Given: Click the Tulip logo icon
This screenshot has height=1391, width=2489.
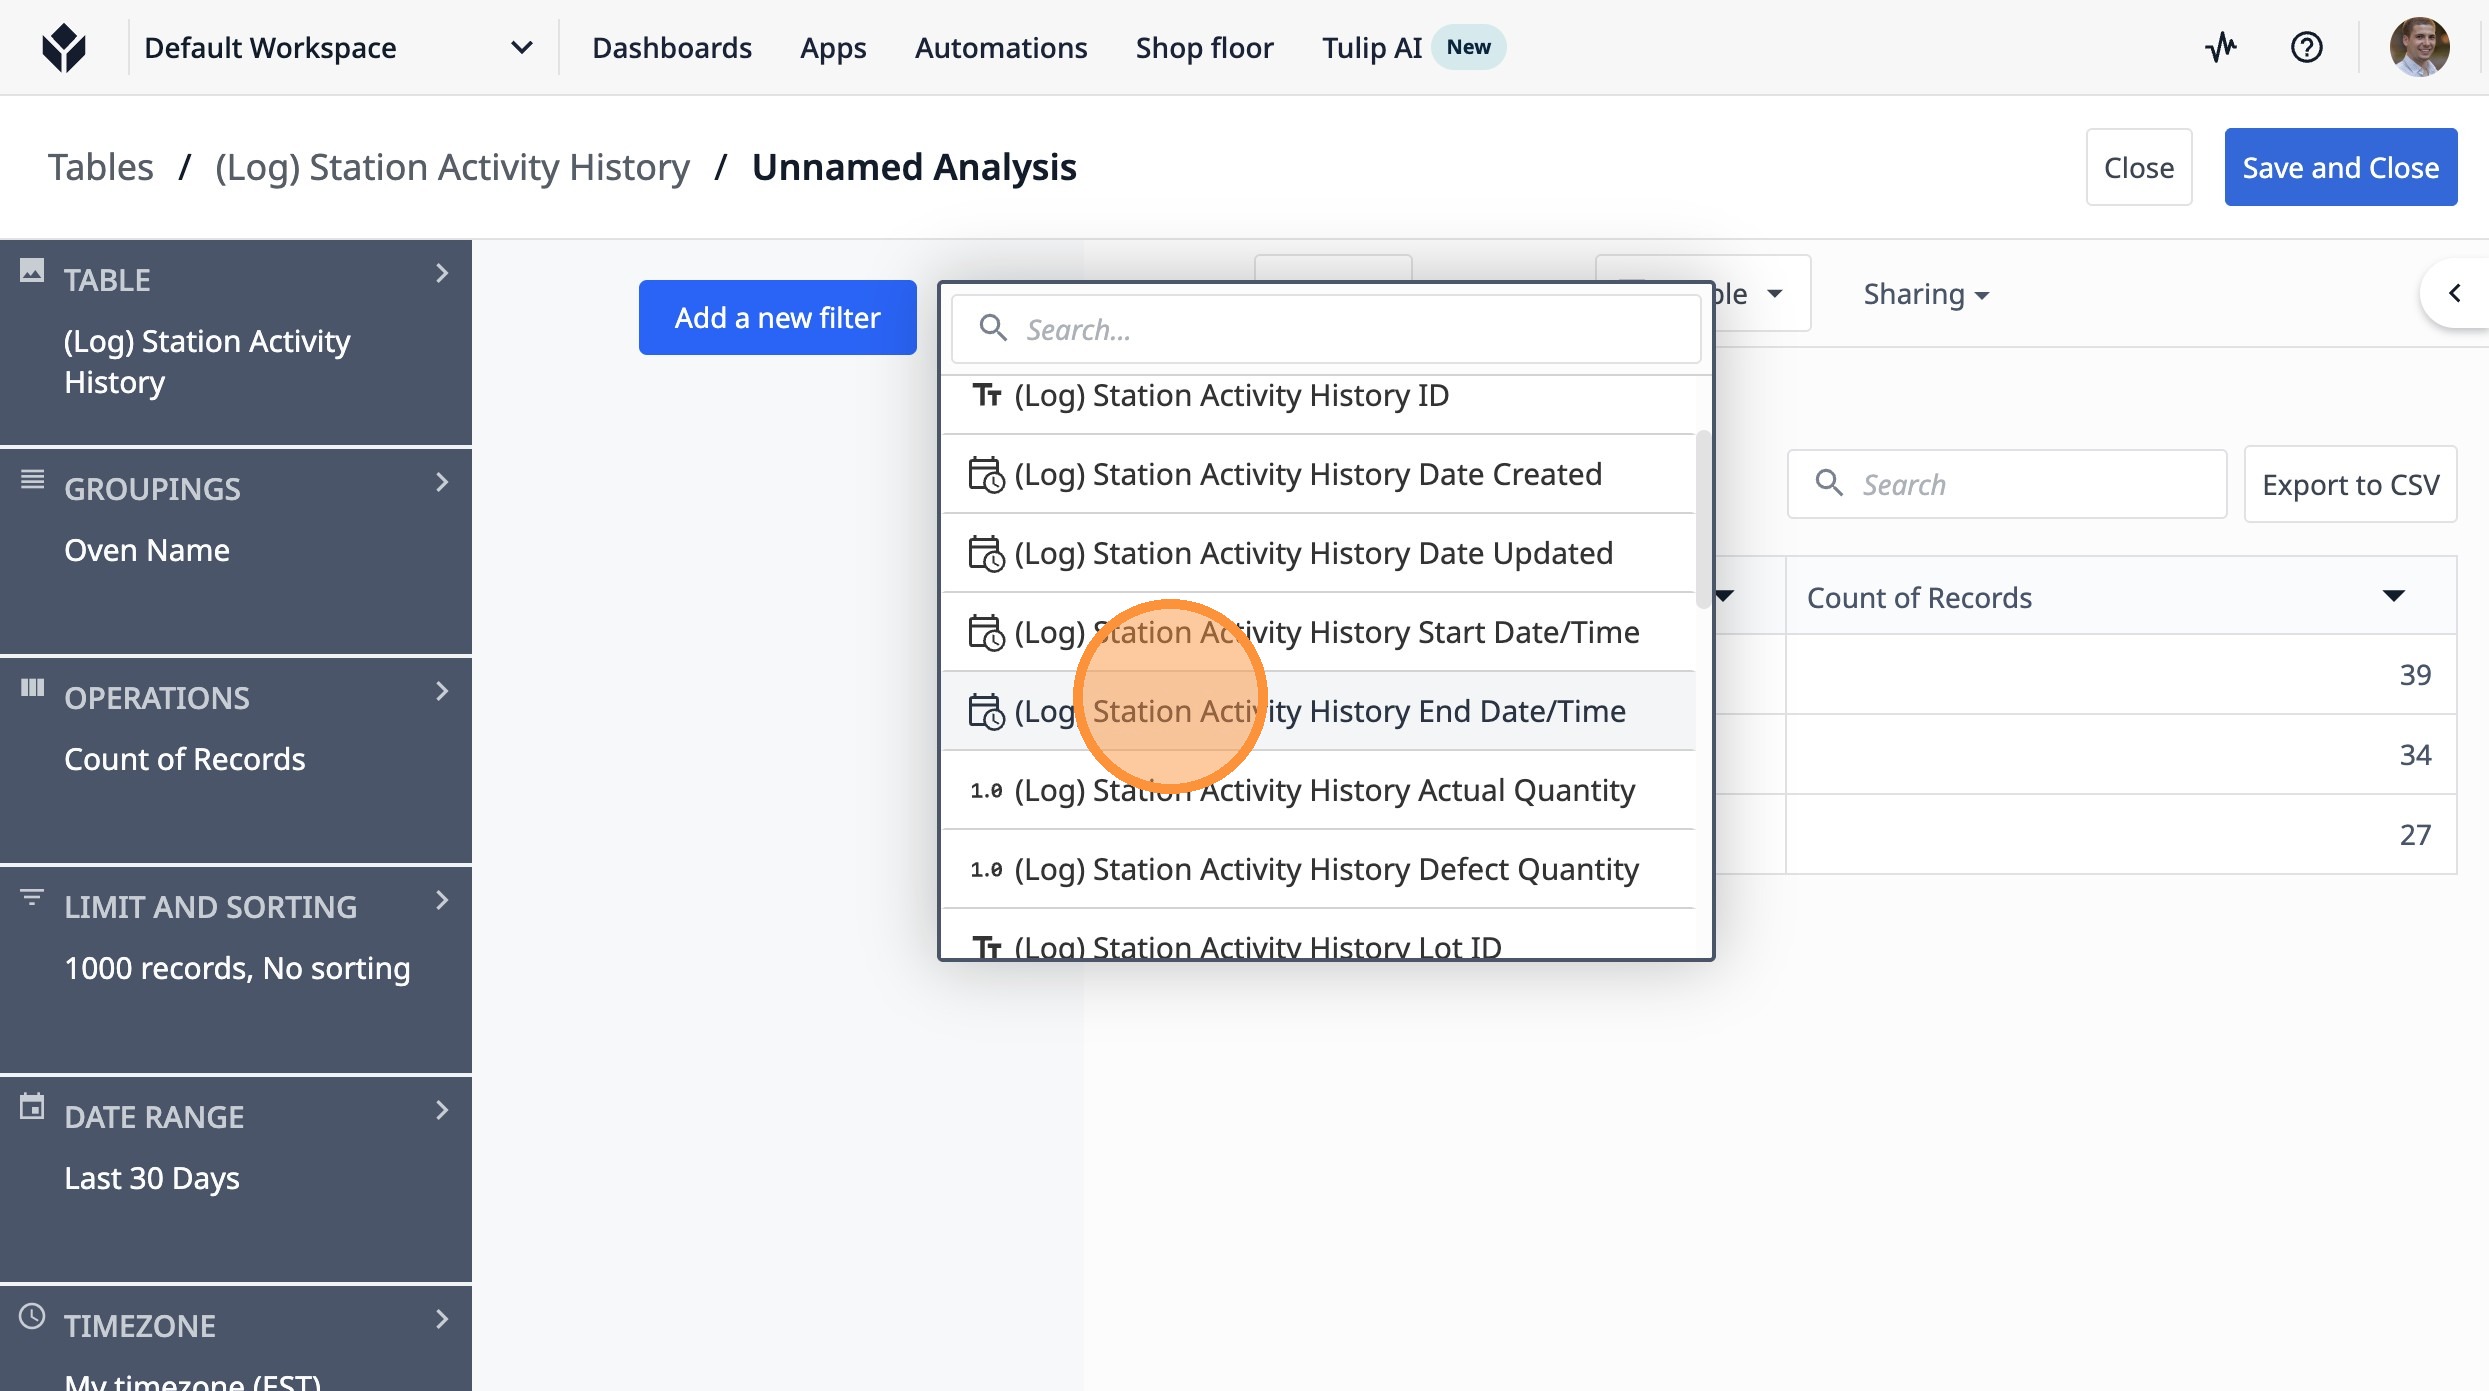Looking at the screenshot, I should click(x=64, y=47).
